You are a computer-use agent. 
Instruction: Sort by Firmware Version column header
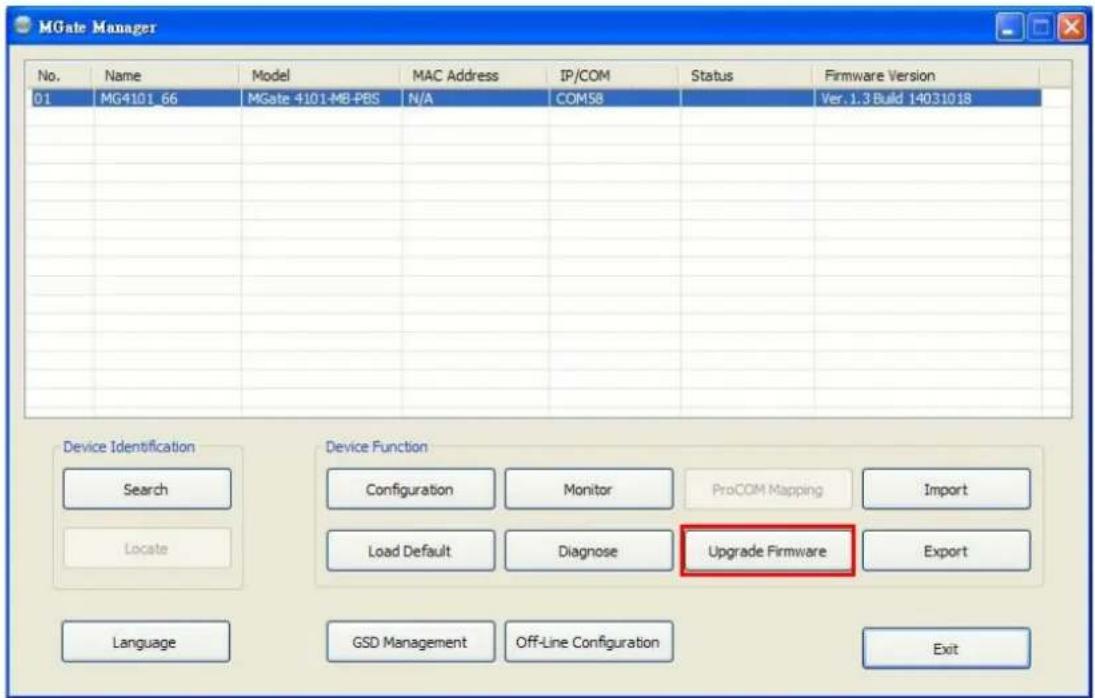click(926, 75)
